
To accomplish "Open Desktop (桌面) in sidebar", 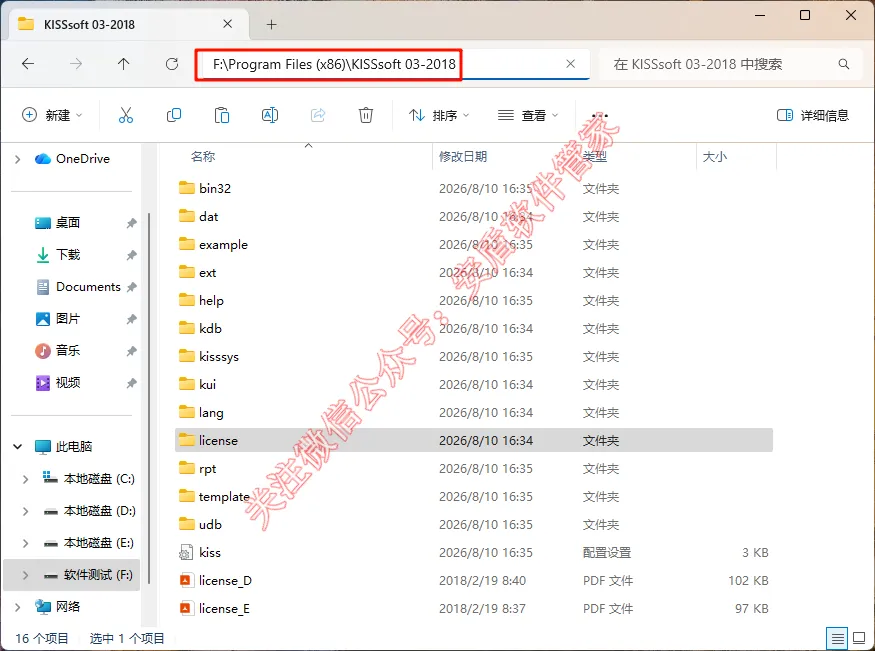I will [x=68, y=223].
